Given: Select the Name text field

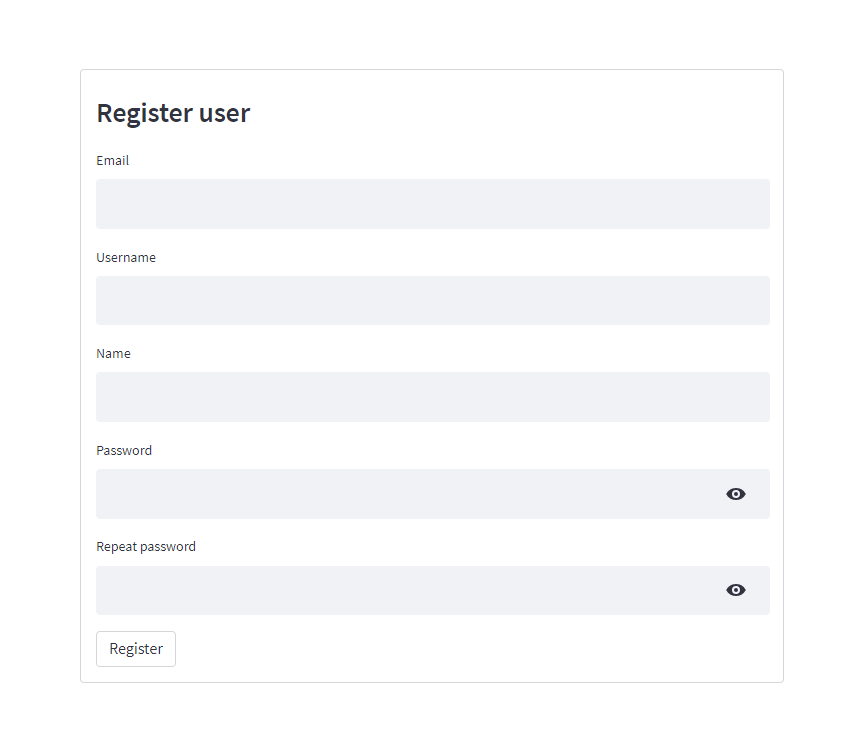Looking at the screenshot, I should click(432, 397).
